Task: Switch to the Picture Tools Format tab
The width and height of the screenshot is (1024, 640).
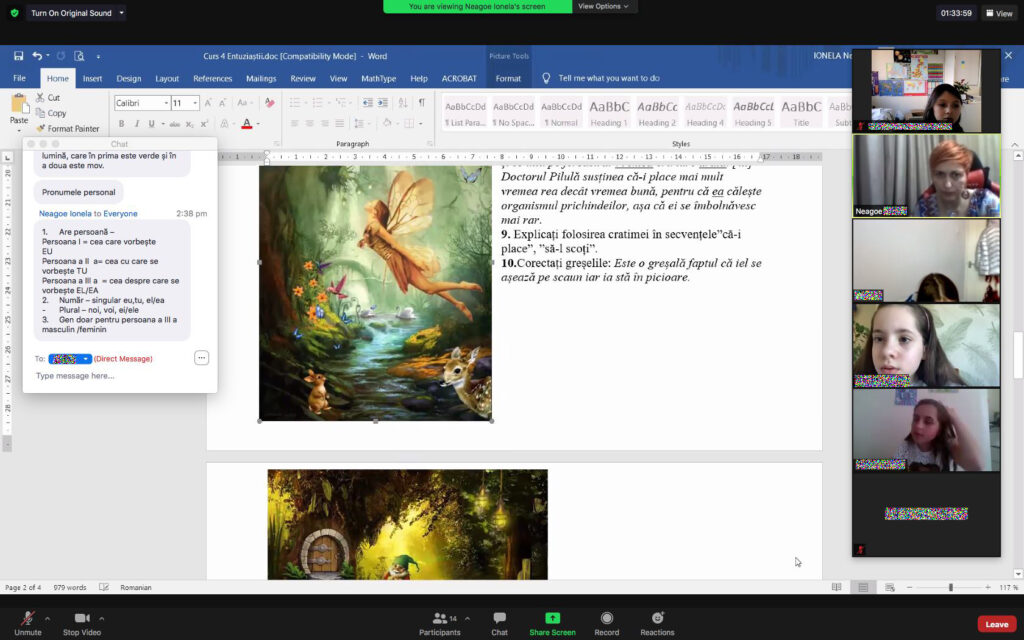Action: pyautogui.click(x=508, y=78)
